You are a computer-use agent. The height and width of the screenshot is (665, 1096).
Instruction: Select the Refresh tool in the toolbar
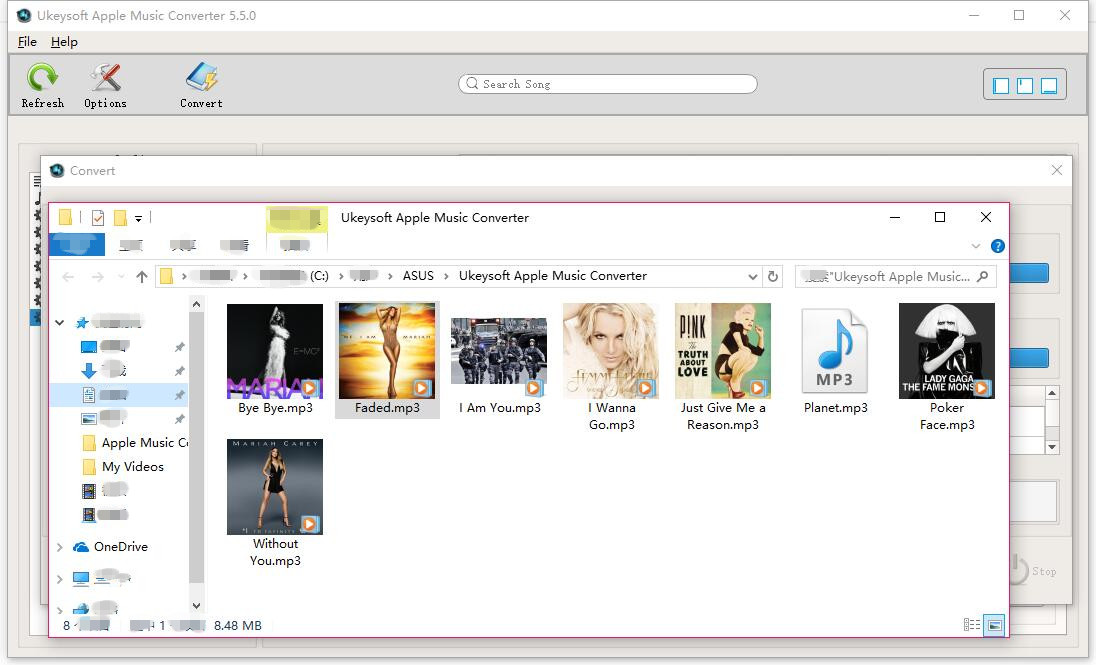[x=42, y=84]
